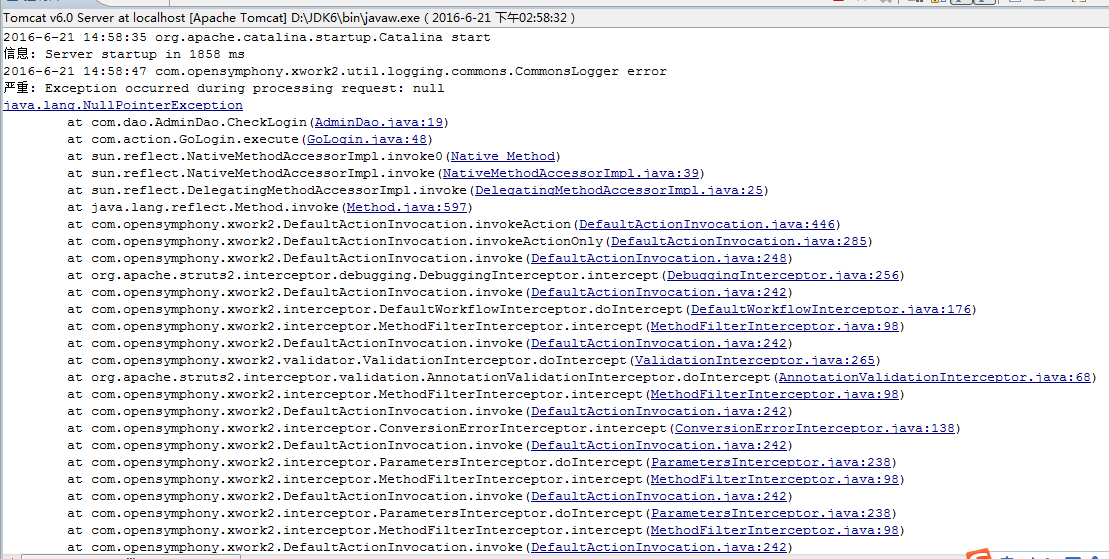Click the Tomcat v6.0 Server console title
The width and height of the screenshot is (1109, 559).
pos(289,17)
